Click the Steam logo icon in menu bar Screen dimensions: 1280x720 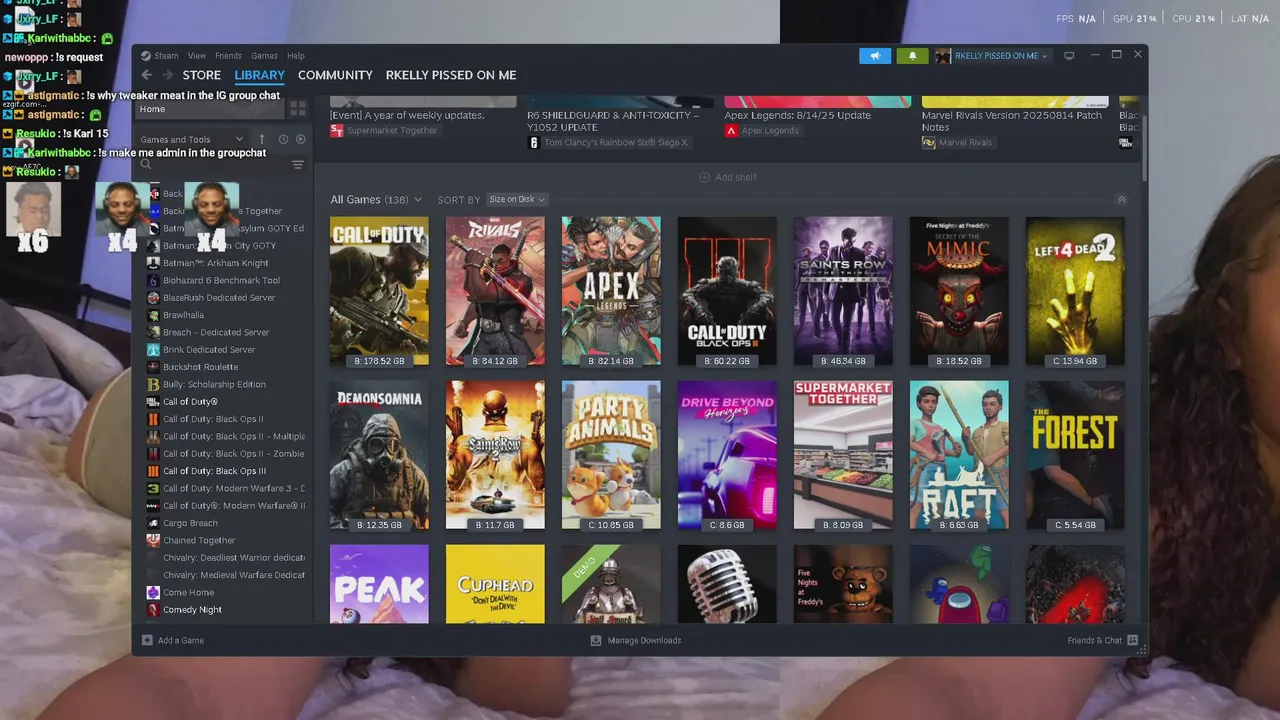click(x=146, y=56)
